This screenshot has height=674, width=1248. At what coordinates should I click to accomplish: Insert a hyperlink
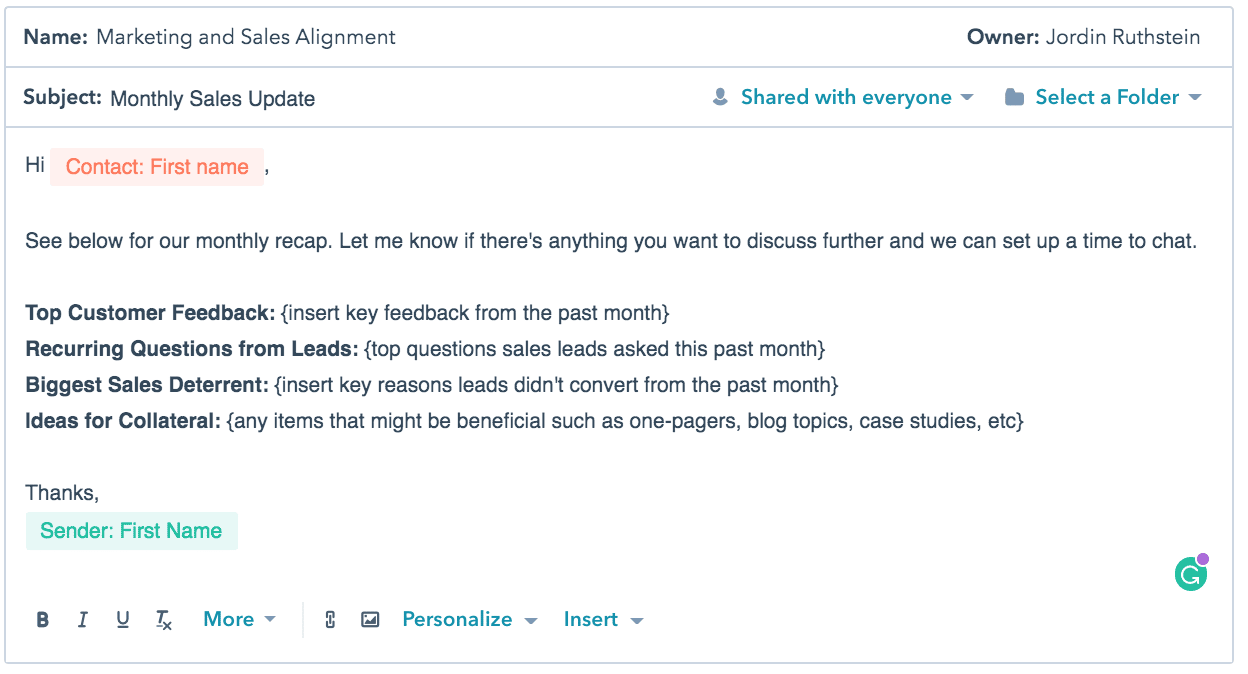click(330, 619)
